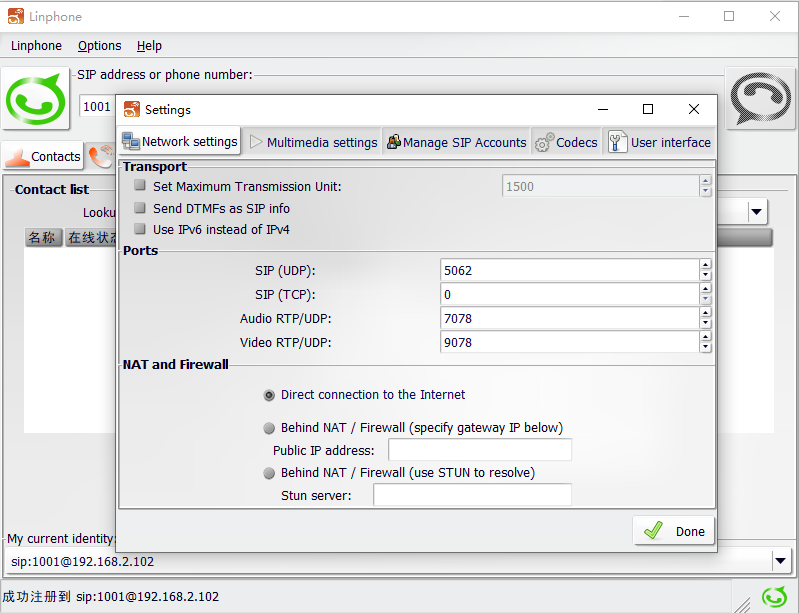Viewport: 799px width, 613px height.
Task: Increase Audio RTP/UDP port value
Action: click(x=705, y=312)
